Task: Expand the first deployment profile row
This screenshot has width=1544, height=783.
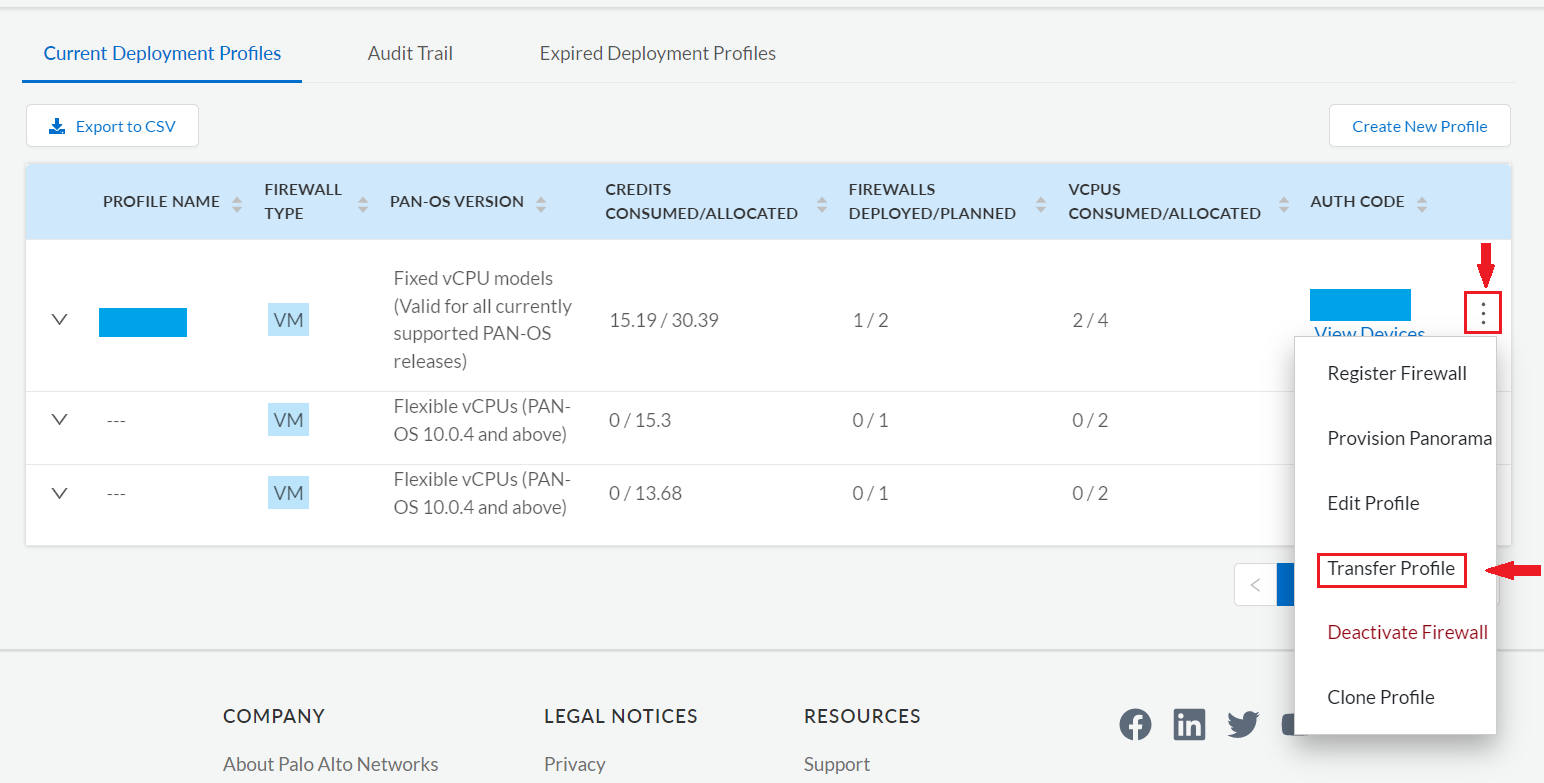Action: point(59,320)
